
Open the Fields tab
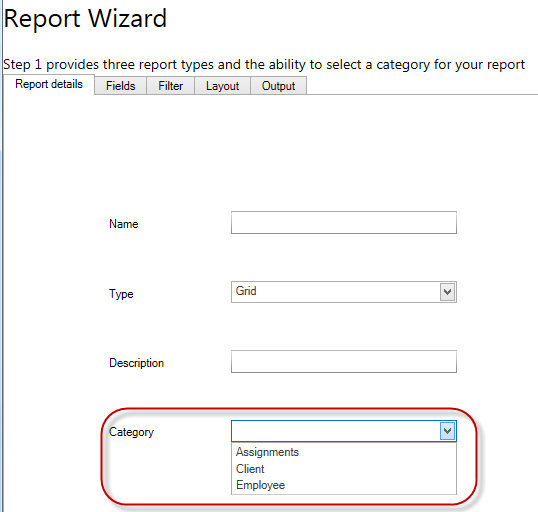tap(120, 85)
